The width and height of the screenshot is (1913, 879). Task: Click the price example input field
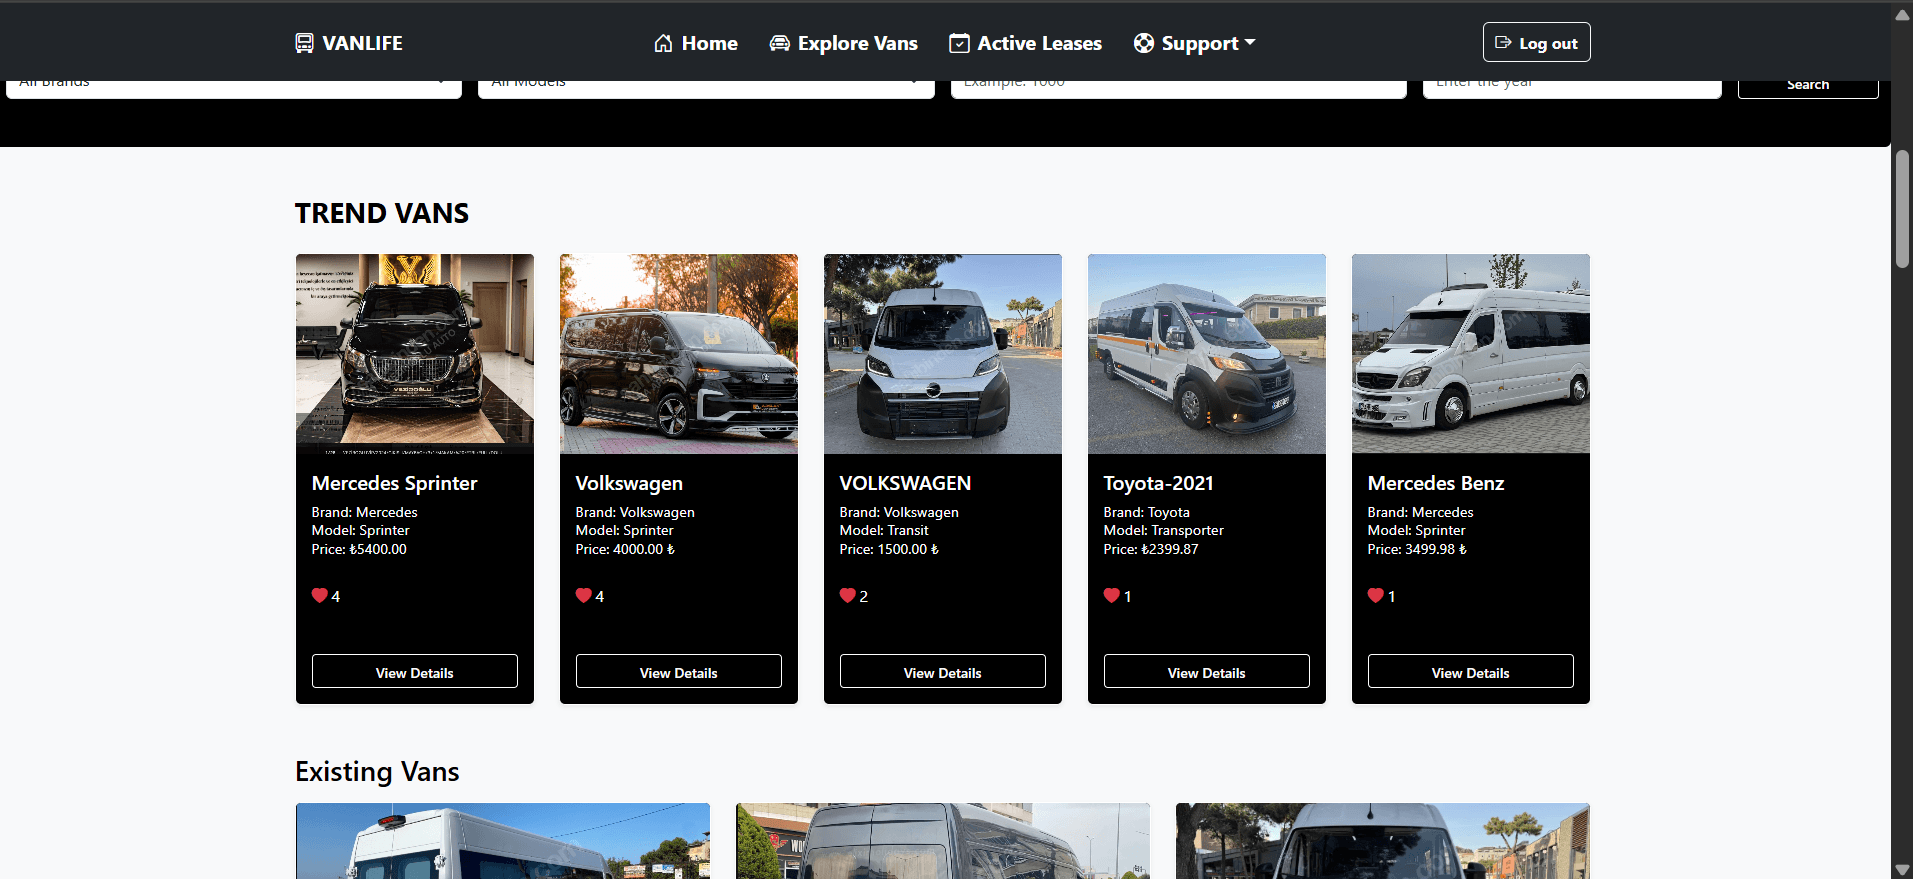click(1179, 88)
